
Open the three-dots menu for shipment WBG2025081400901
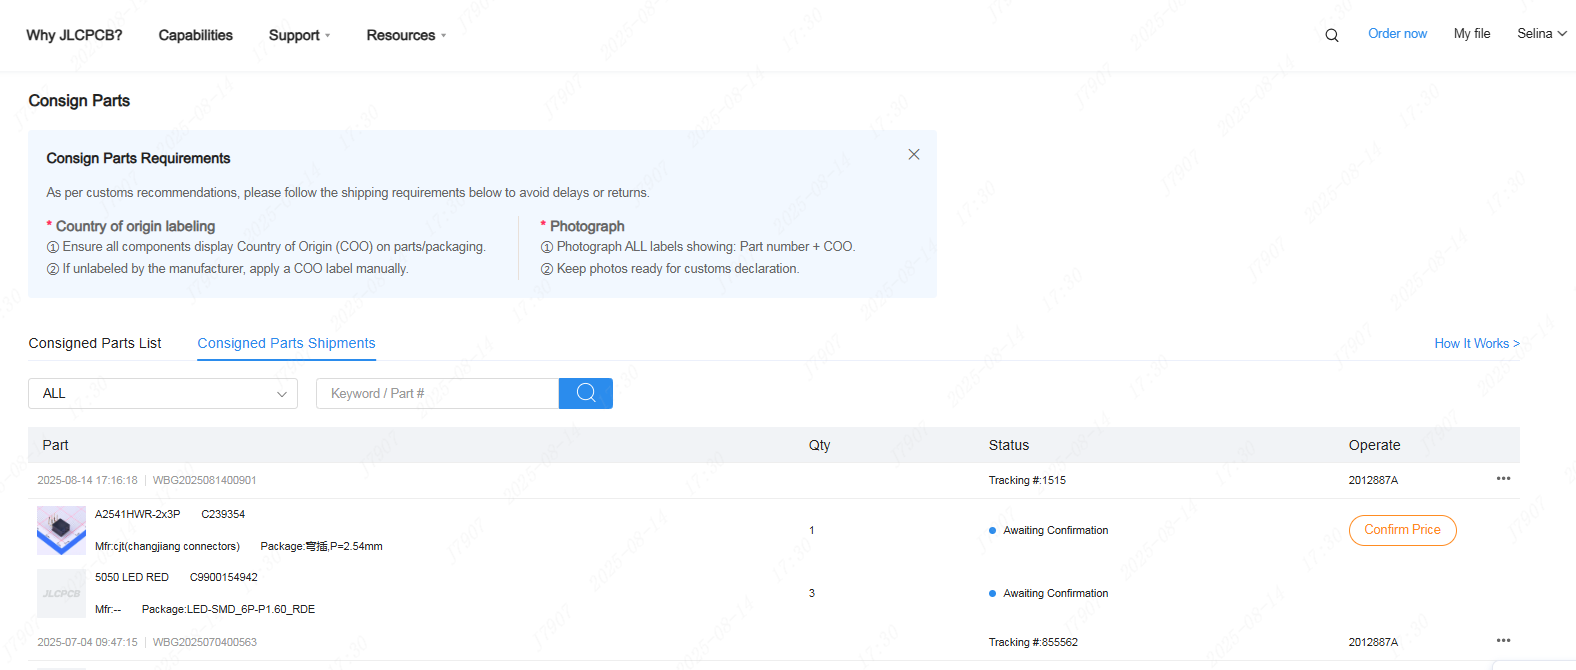click(1503, 479)
